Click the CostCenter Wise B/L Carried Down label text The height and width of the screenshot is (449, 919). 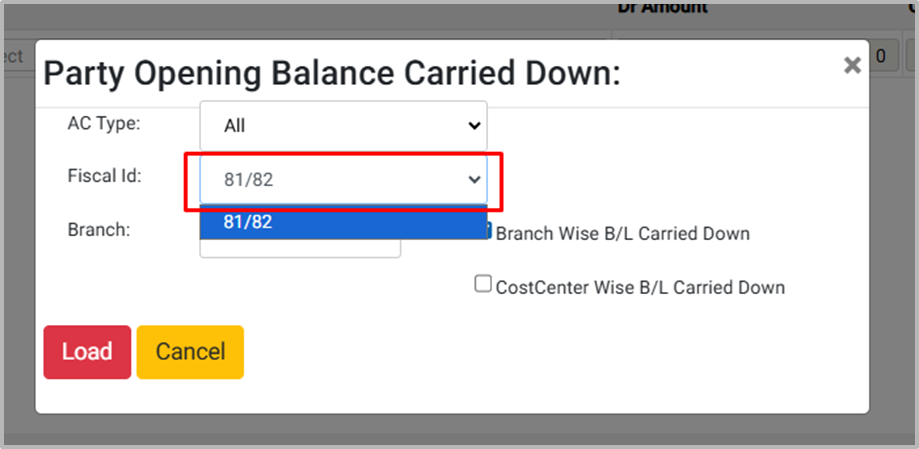point(640,288)
